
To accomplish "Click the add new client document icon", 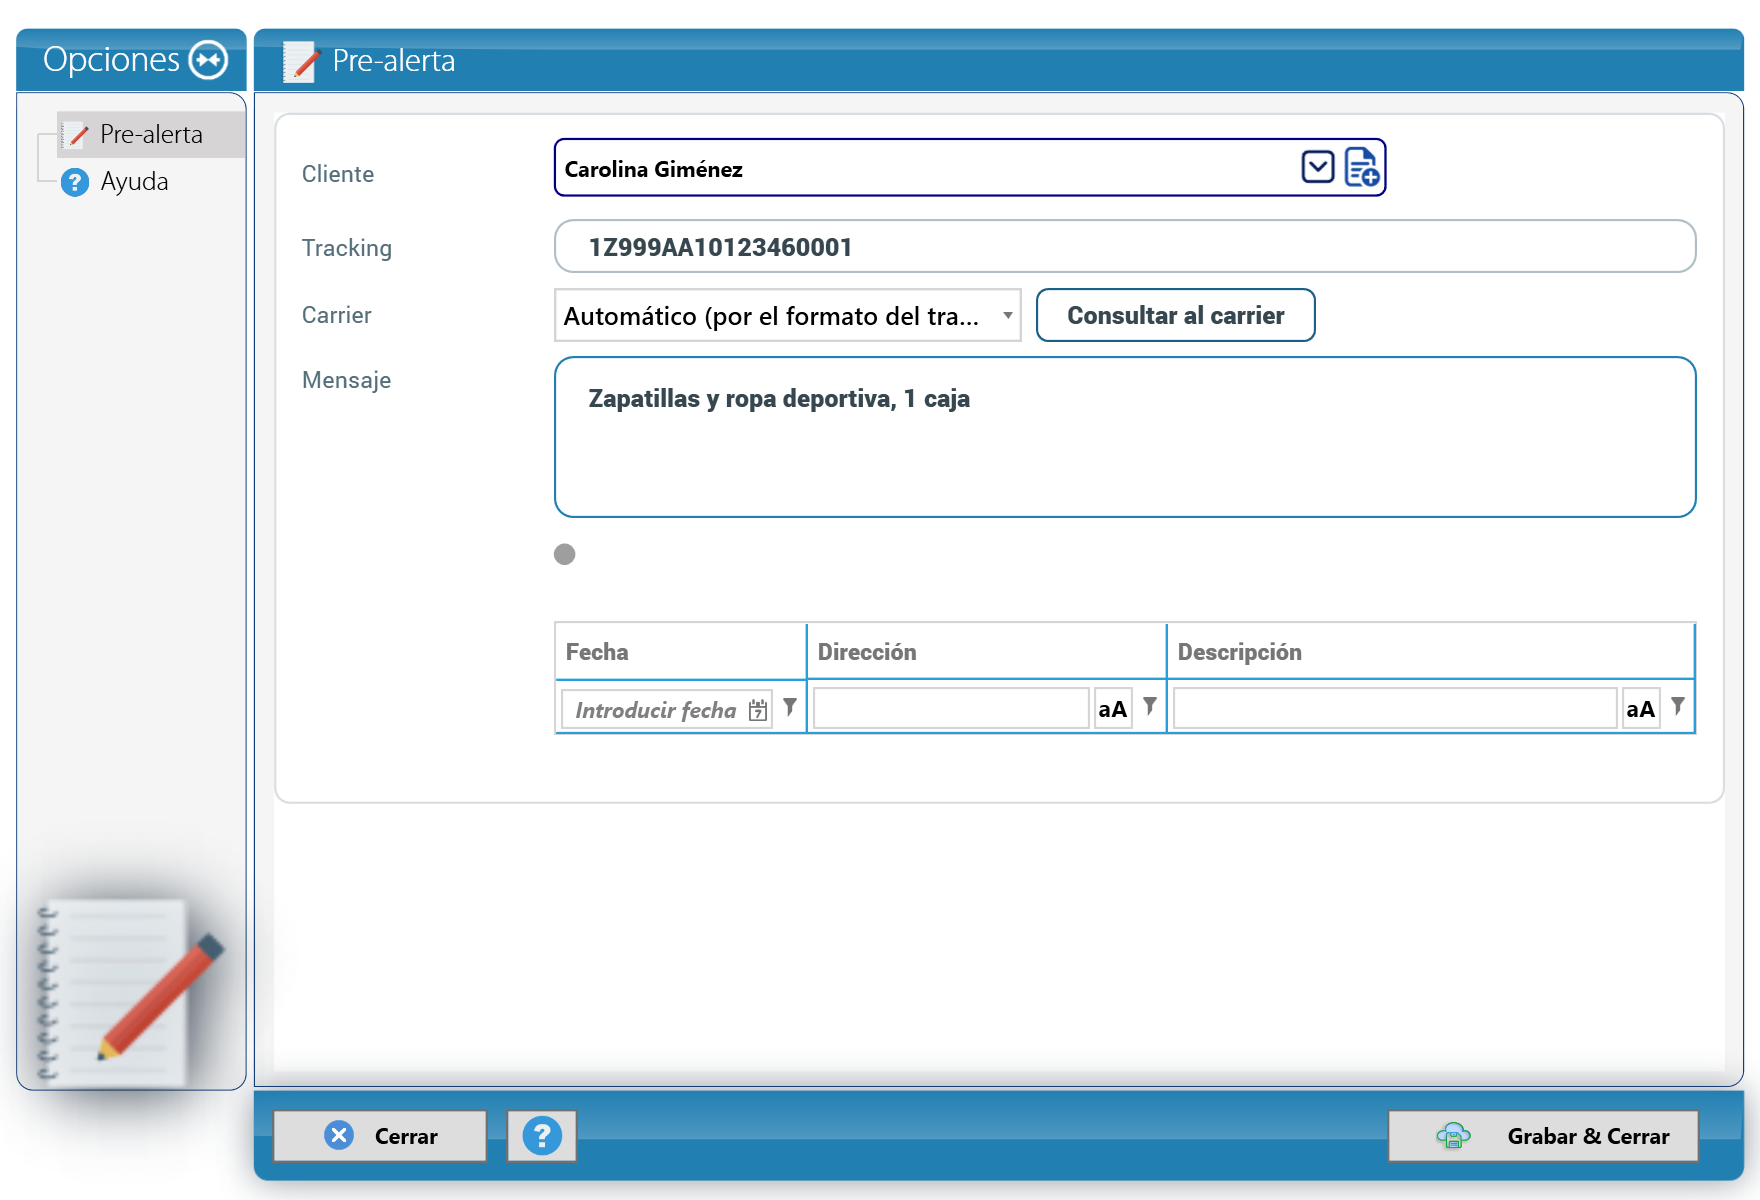I will tap(1362, 167).
